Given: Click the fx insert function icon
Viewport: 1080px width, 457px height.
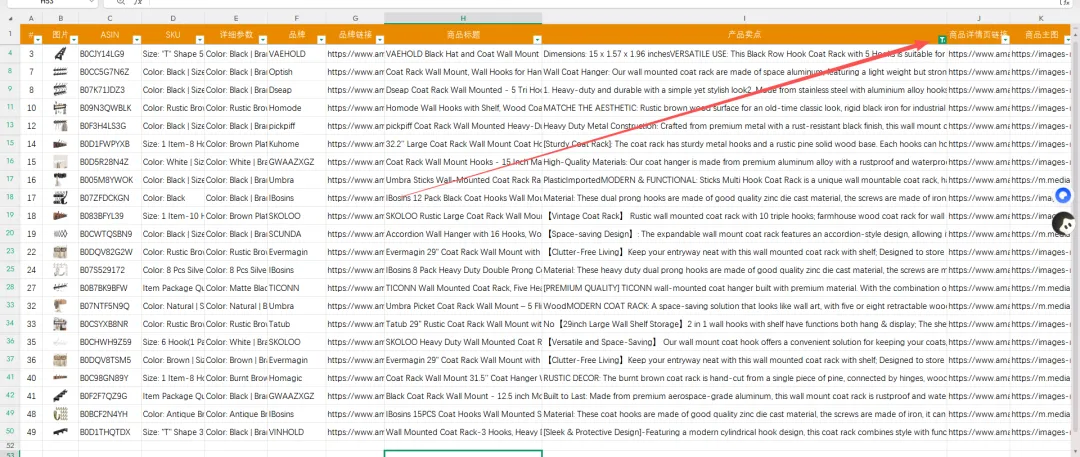Looking at the screenshot, I should click(138, 2).
